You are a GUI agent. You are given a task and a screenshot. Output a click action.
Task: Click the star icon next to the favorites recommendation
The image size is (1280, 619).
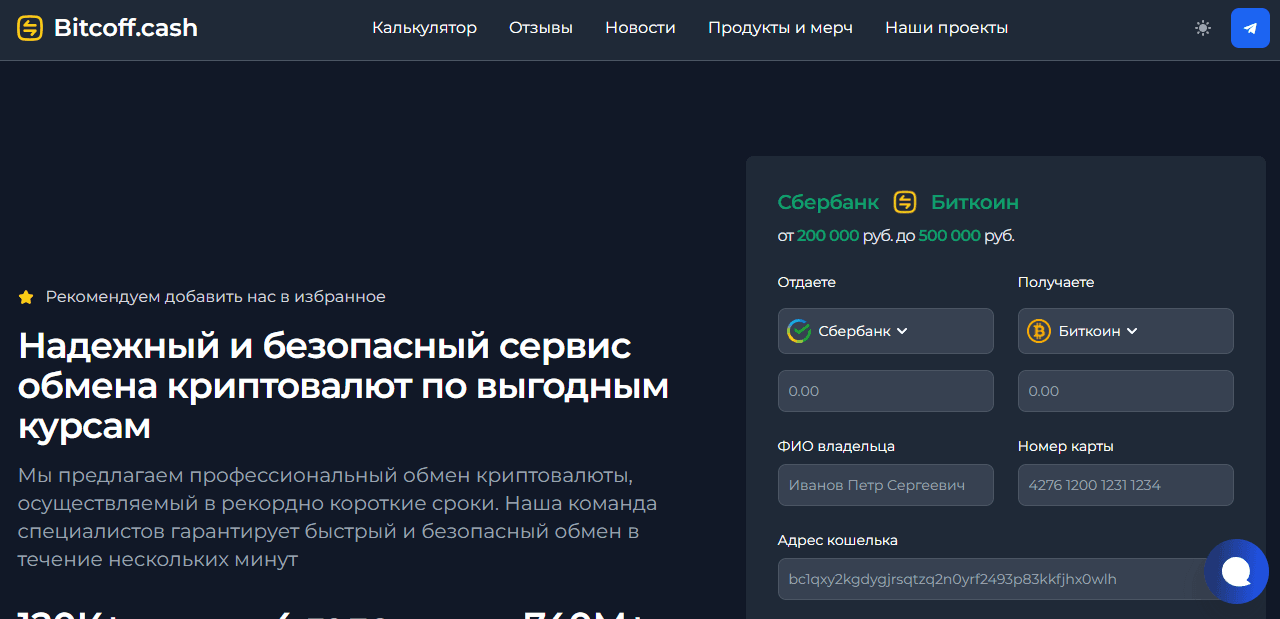(x=25, y=296)
